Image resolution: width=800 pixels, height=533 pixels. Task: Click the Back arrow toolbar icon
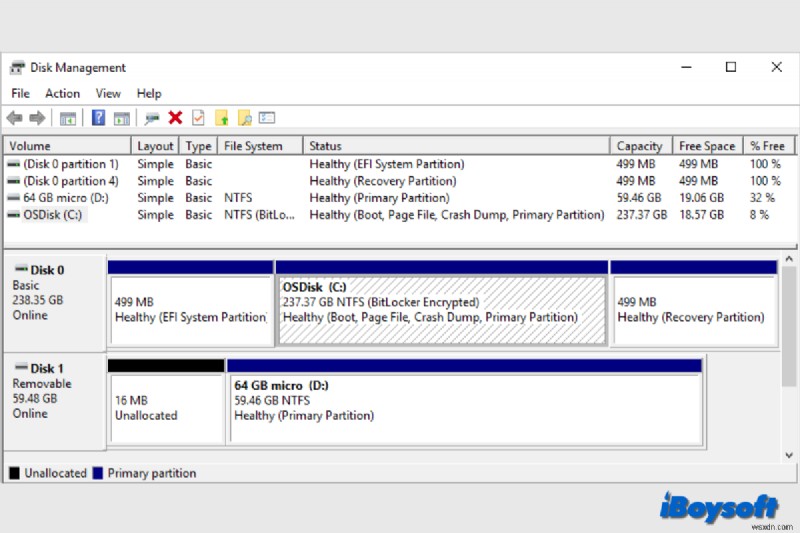pos(14,118)
